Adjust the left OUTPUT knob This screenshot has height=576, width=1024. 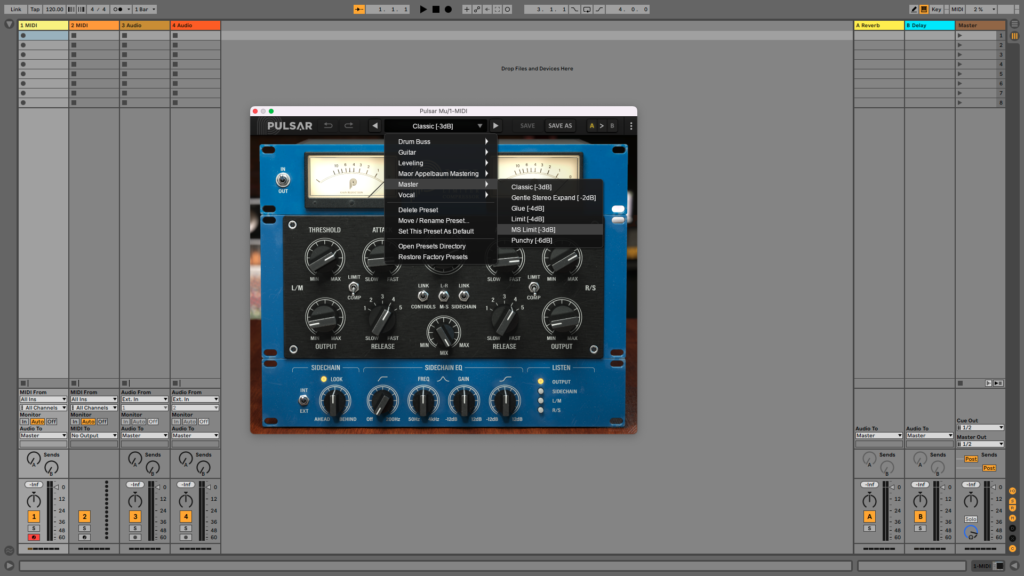[325, 317]
